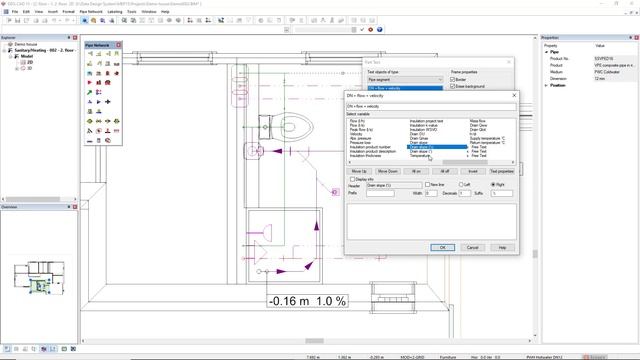Select 'Mass flow' in the variable list

click(x=478, y=121)
